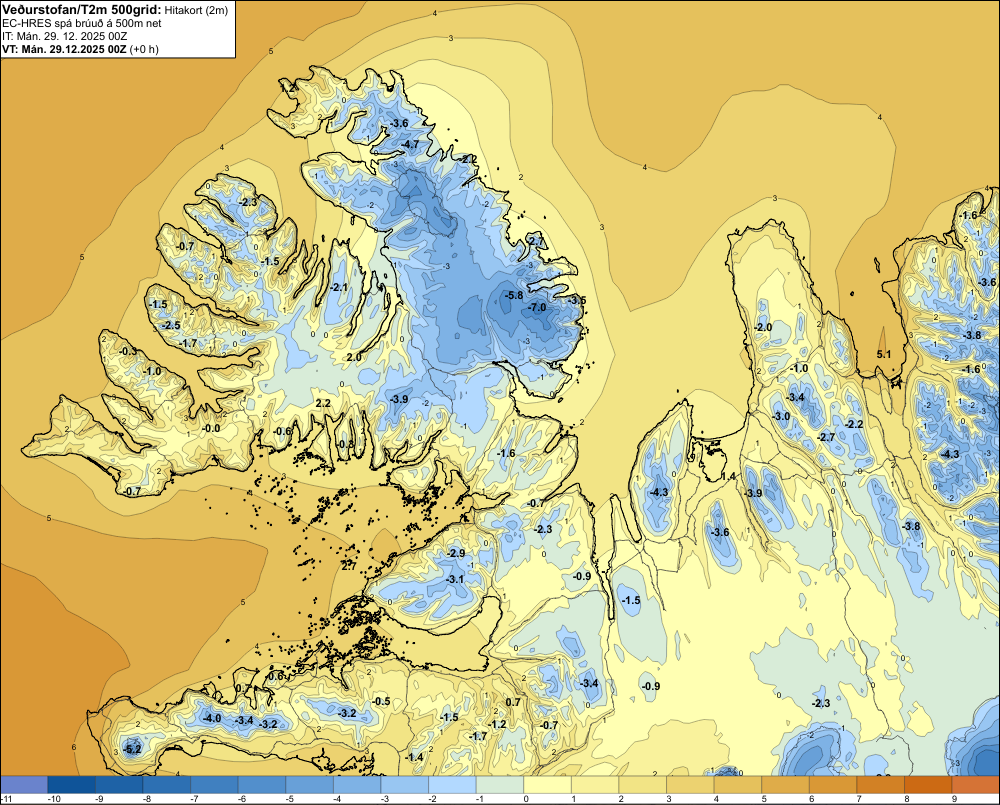Image resolution: width=1000 pixels, height=805 pixels.
Task: Click the '-3.1' temperature value
Action: pos(455,579)
